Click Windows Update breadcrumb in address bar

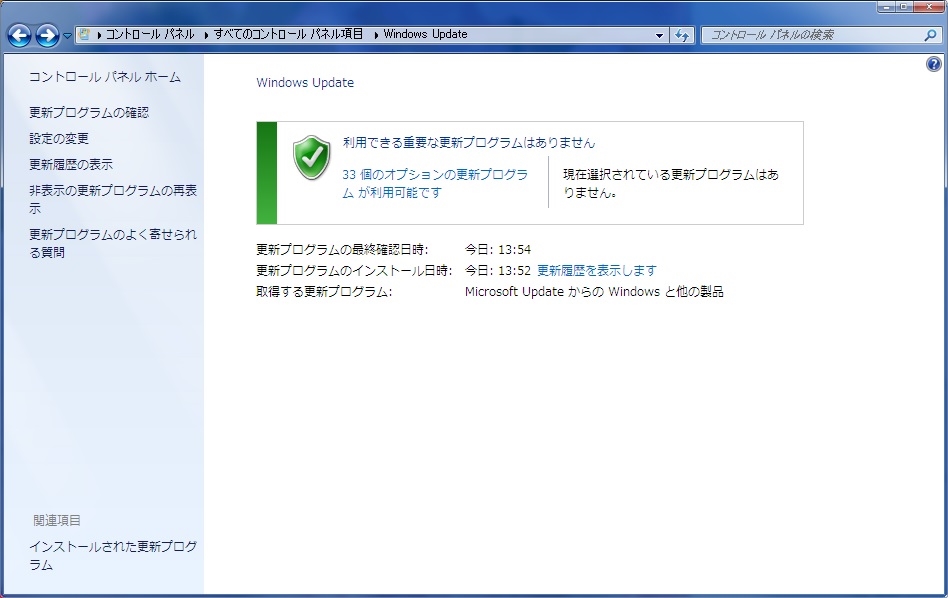425,34
